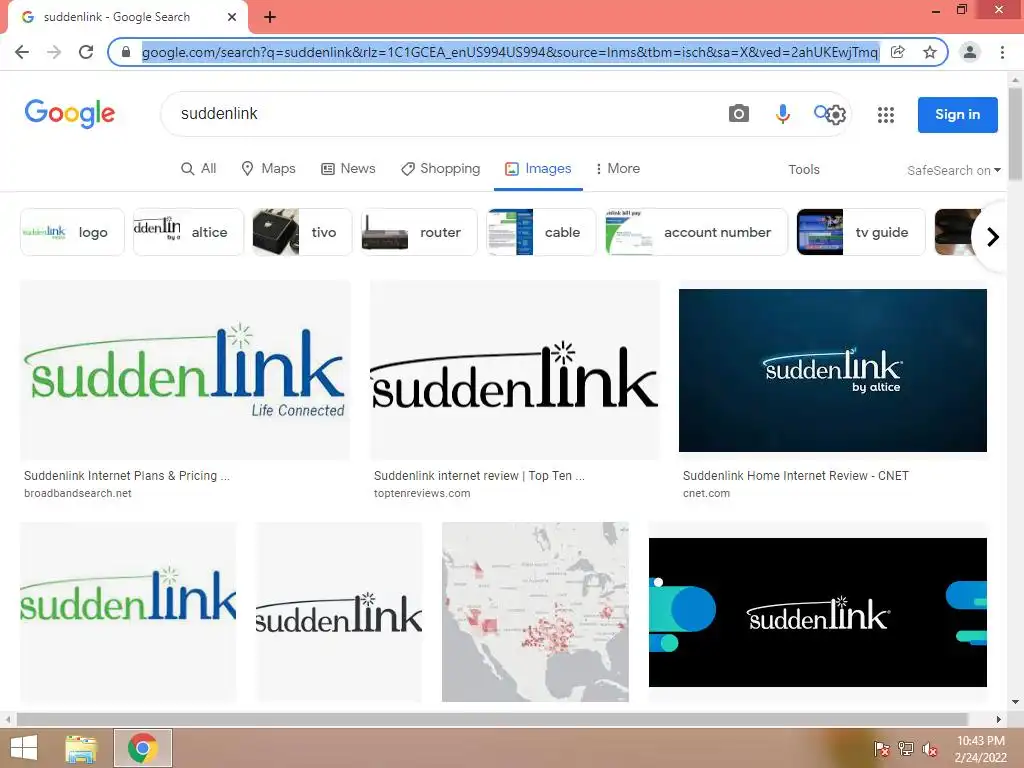Start voice search with the microphone icon
Viewport: 1024px width, 768px height.
(782, 114)
